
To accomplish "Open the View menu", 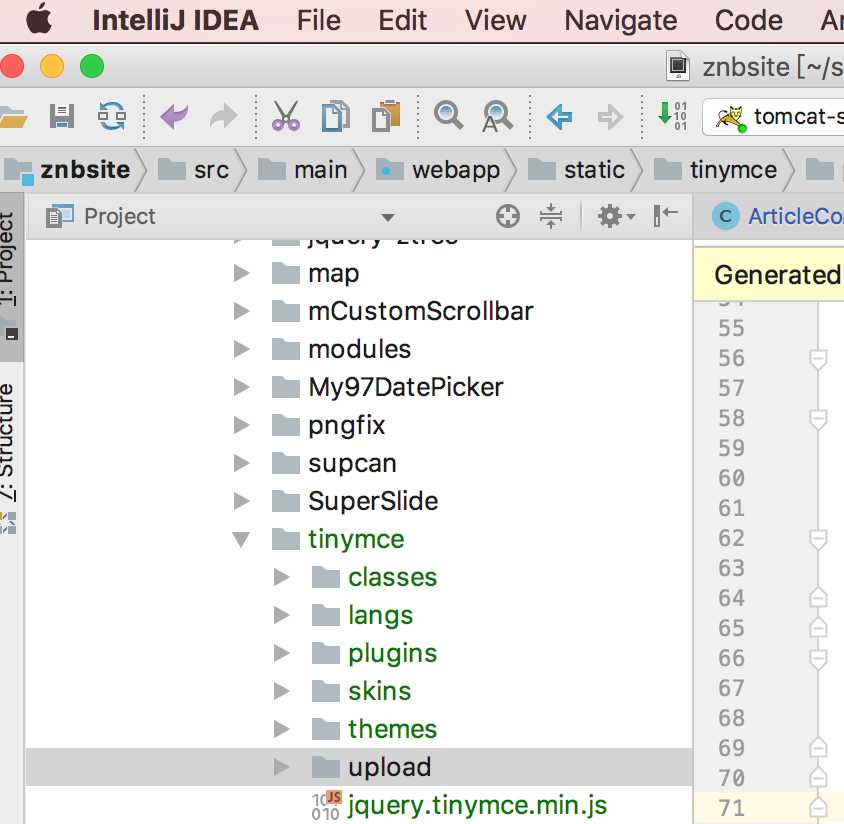I will click(495, 21).
